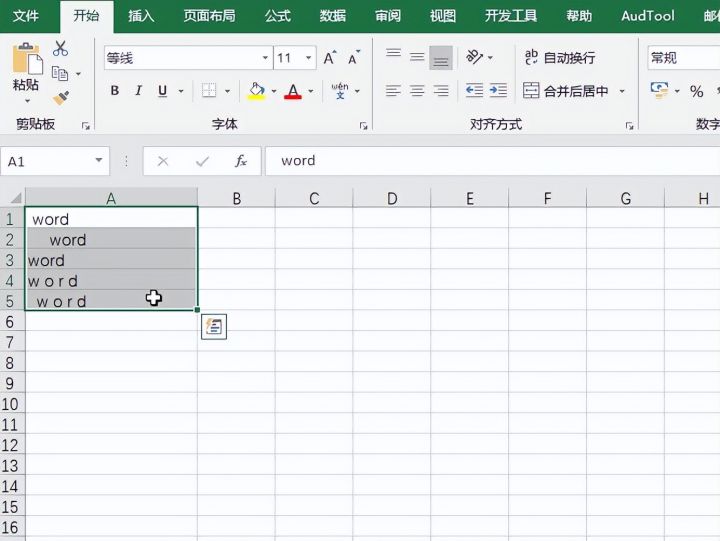Toggle Italic formatting
This screenshot has width=720, height=541.
click(138, 90)
